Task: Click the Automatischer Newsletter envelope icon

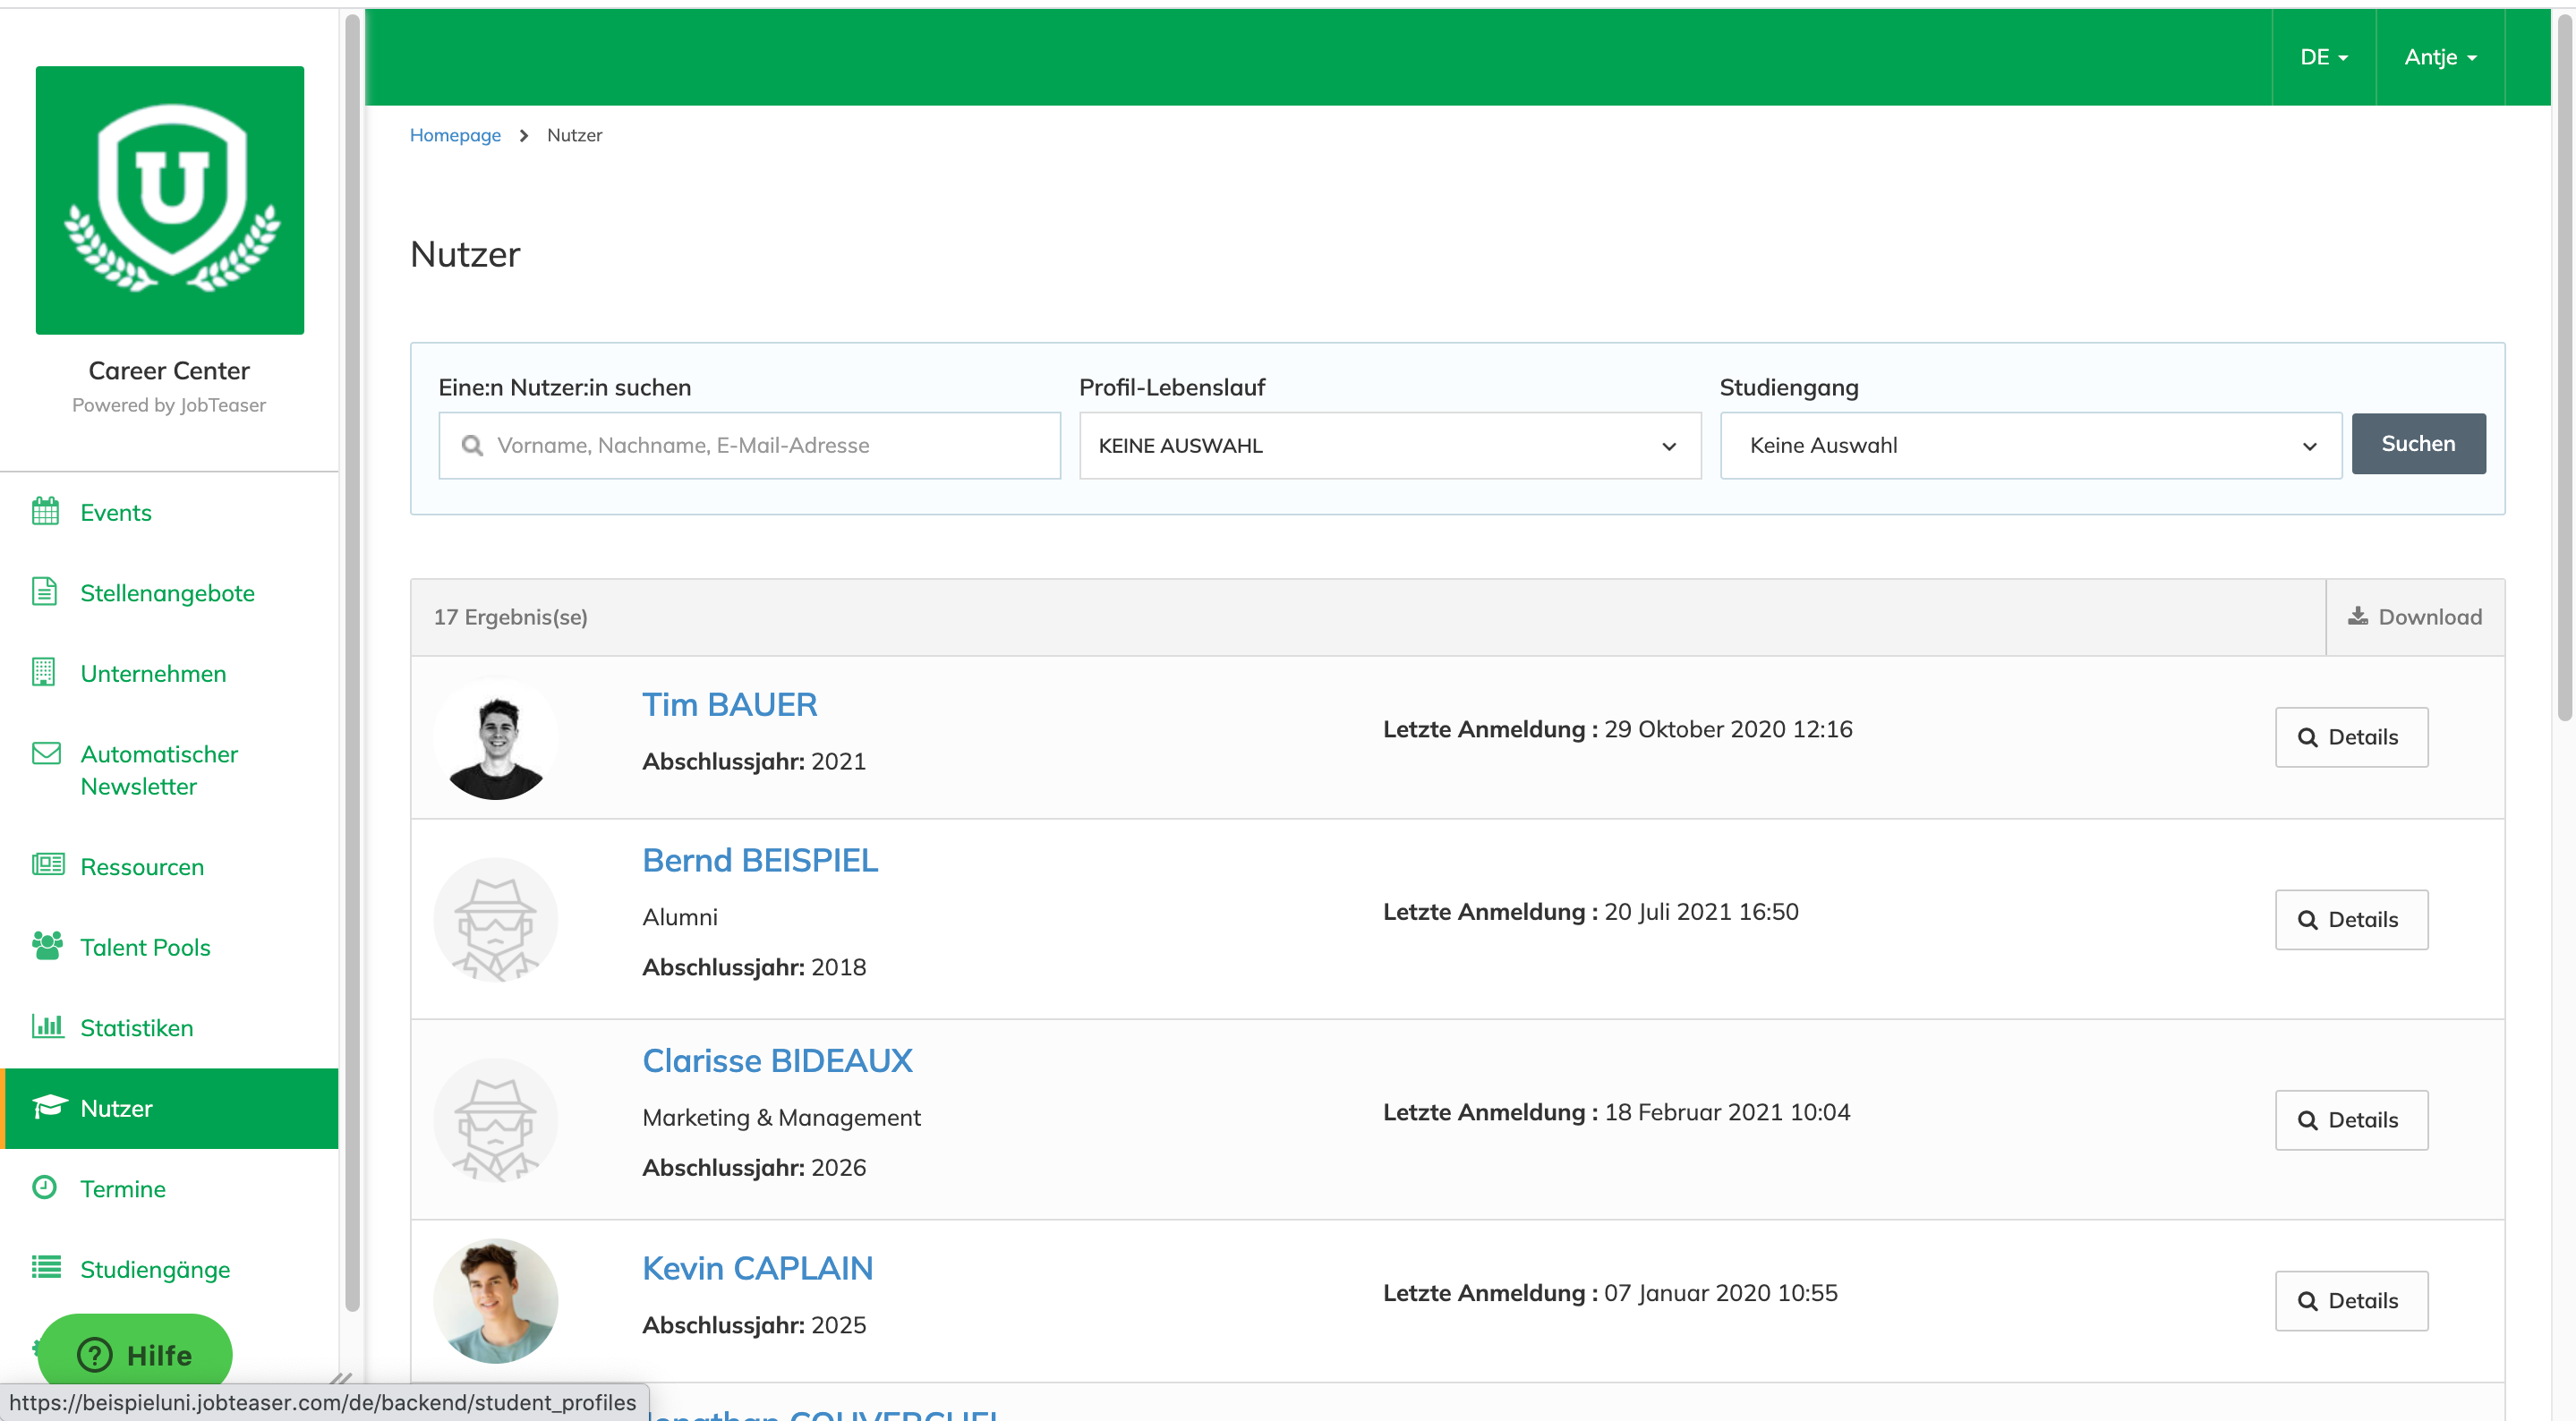Action: [x=46, y=753]
